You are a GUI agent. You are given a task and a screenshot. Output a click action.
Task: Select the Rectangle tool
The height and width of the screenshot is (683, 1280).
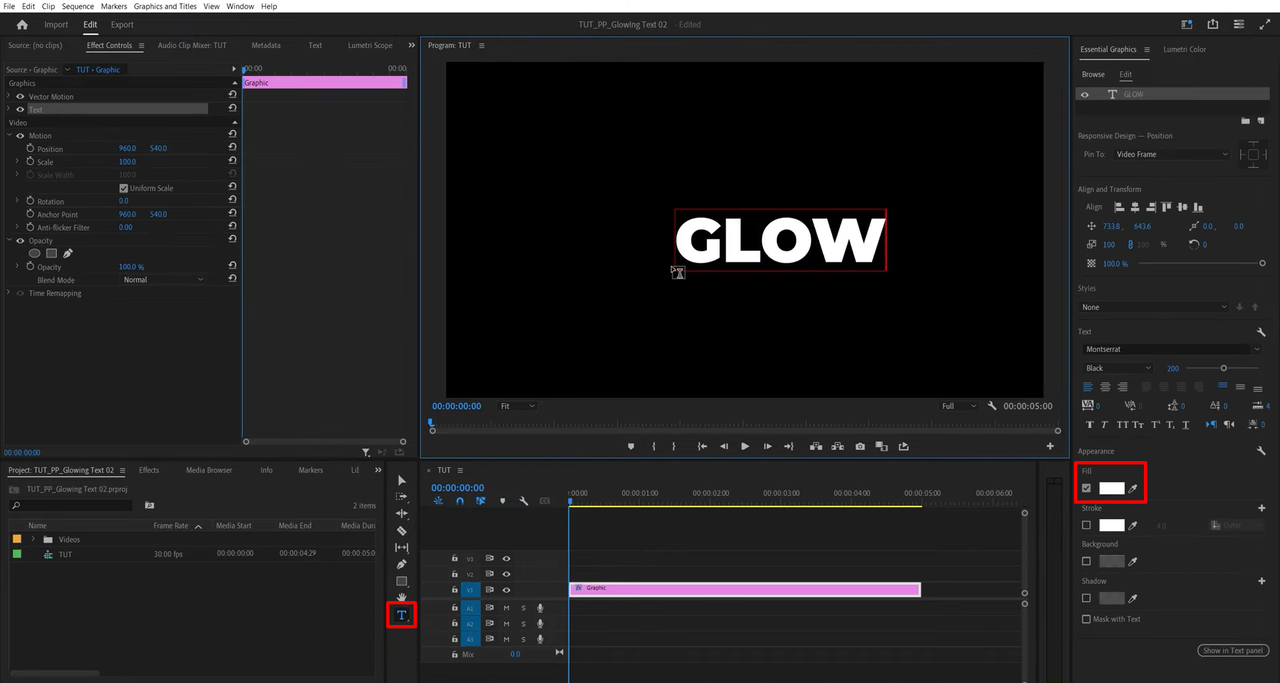(402, 581)
